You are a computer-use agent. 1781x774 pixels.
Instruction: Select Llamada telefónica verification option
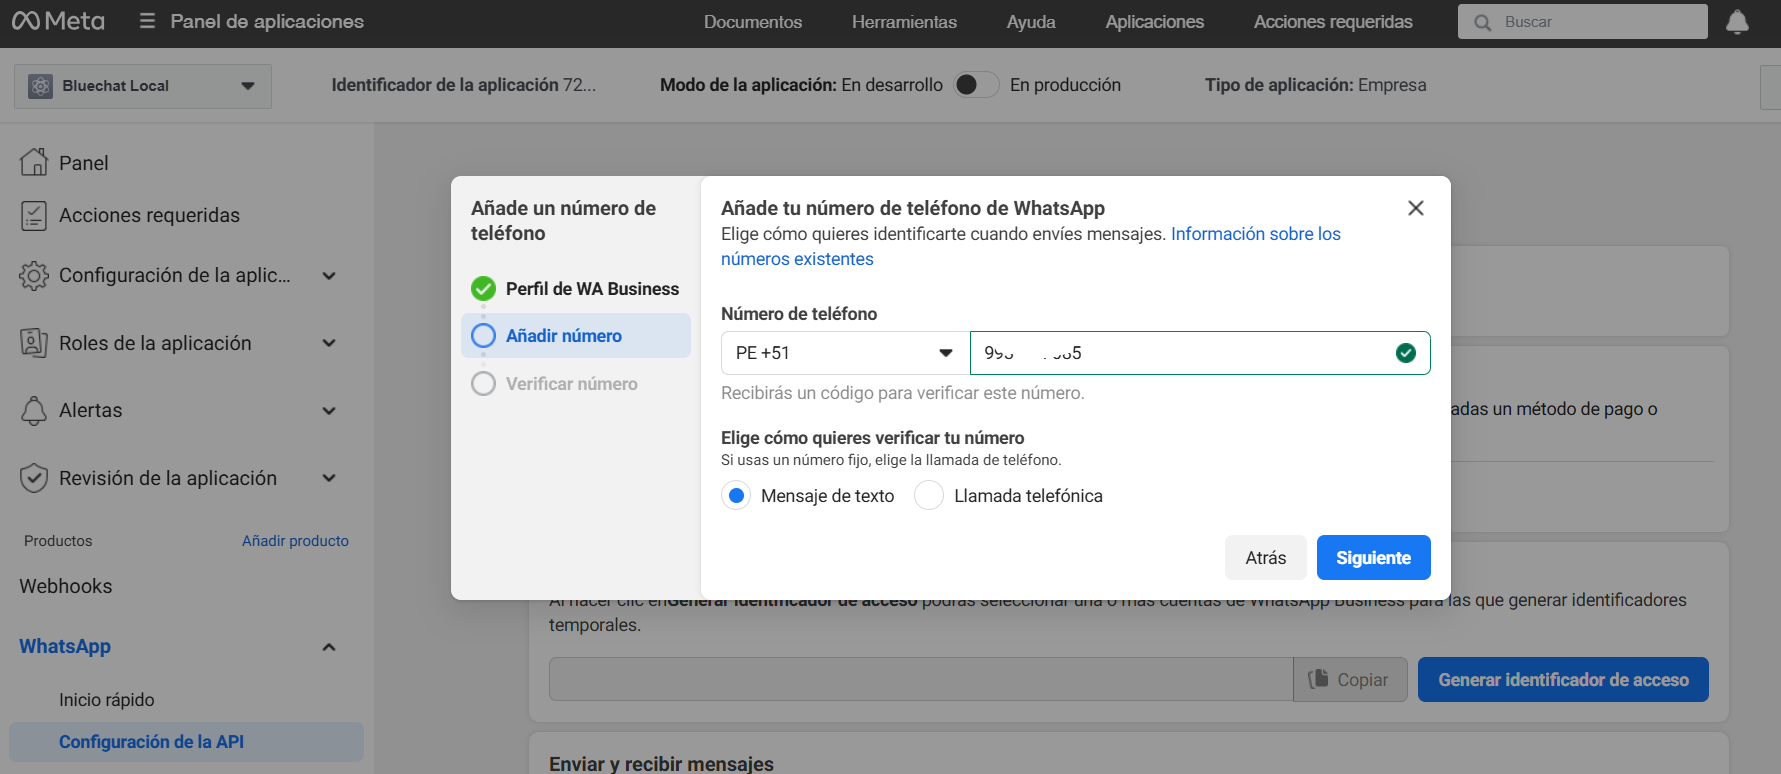click(x=929, y=496)
